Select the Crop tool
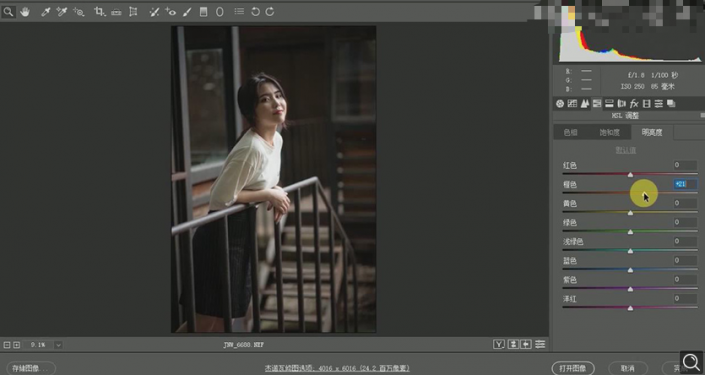 tap(100, 12)
